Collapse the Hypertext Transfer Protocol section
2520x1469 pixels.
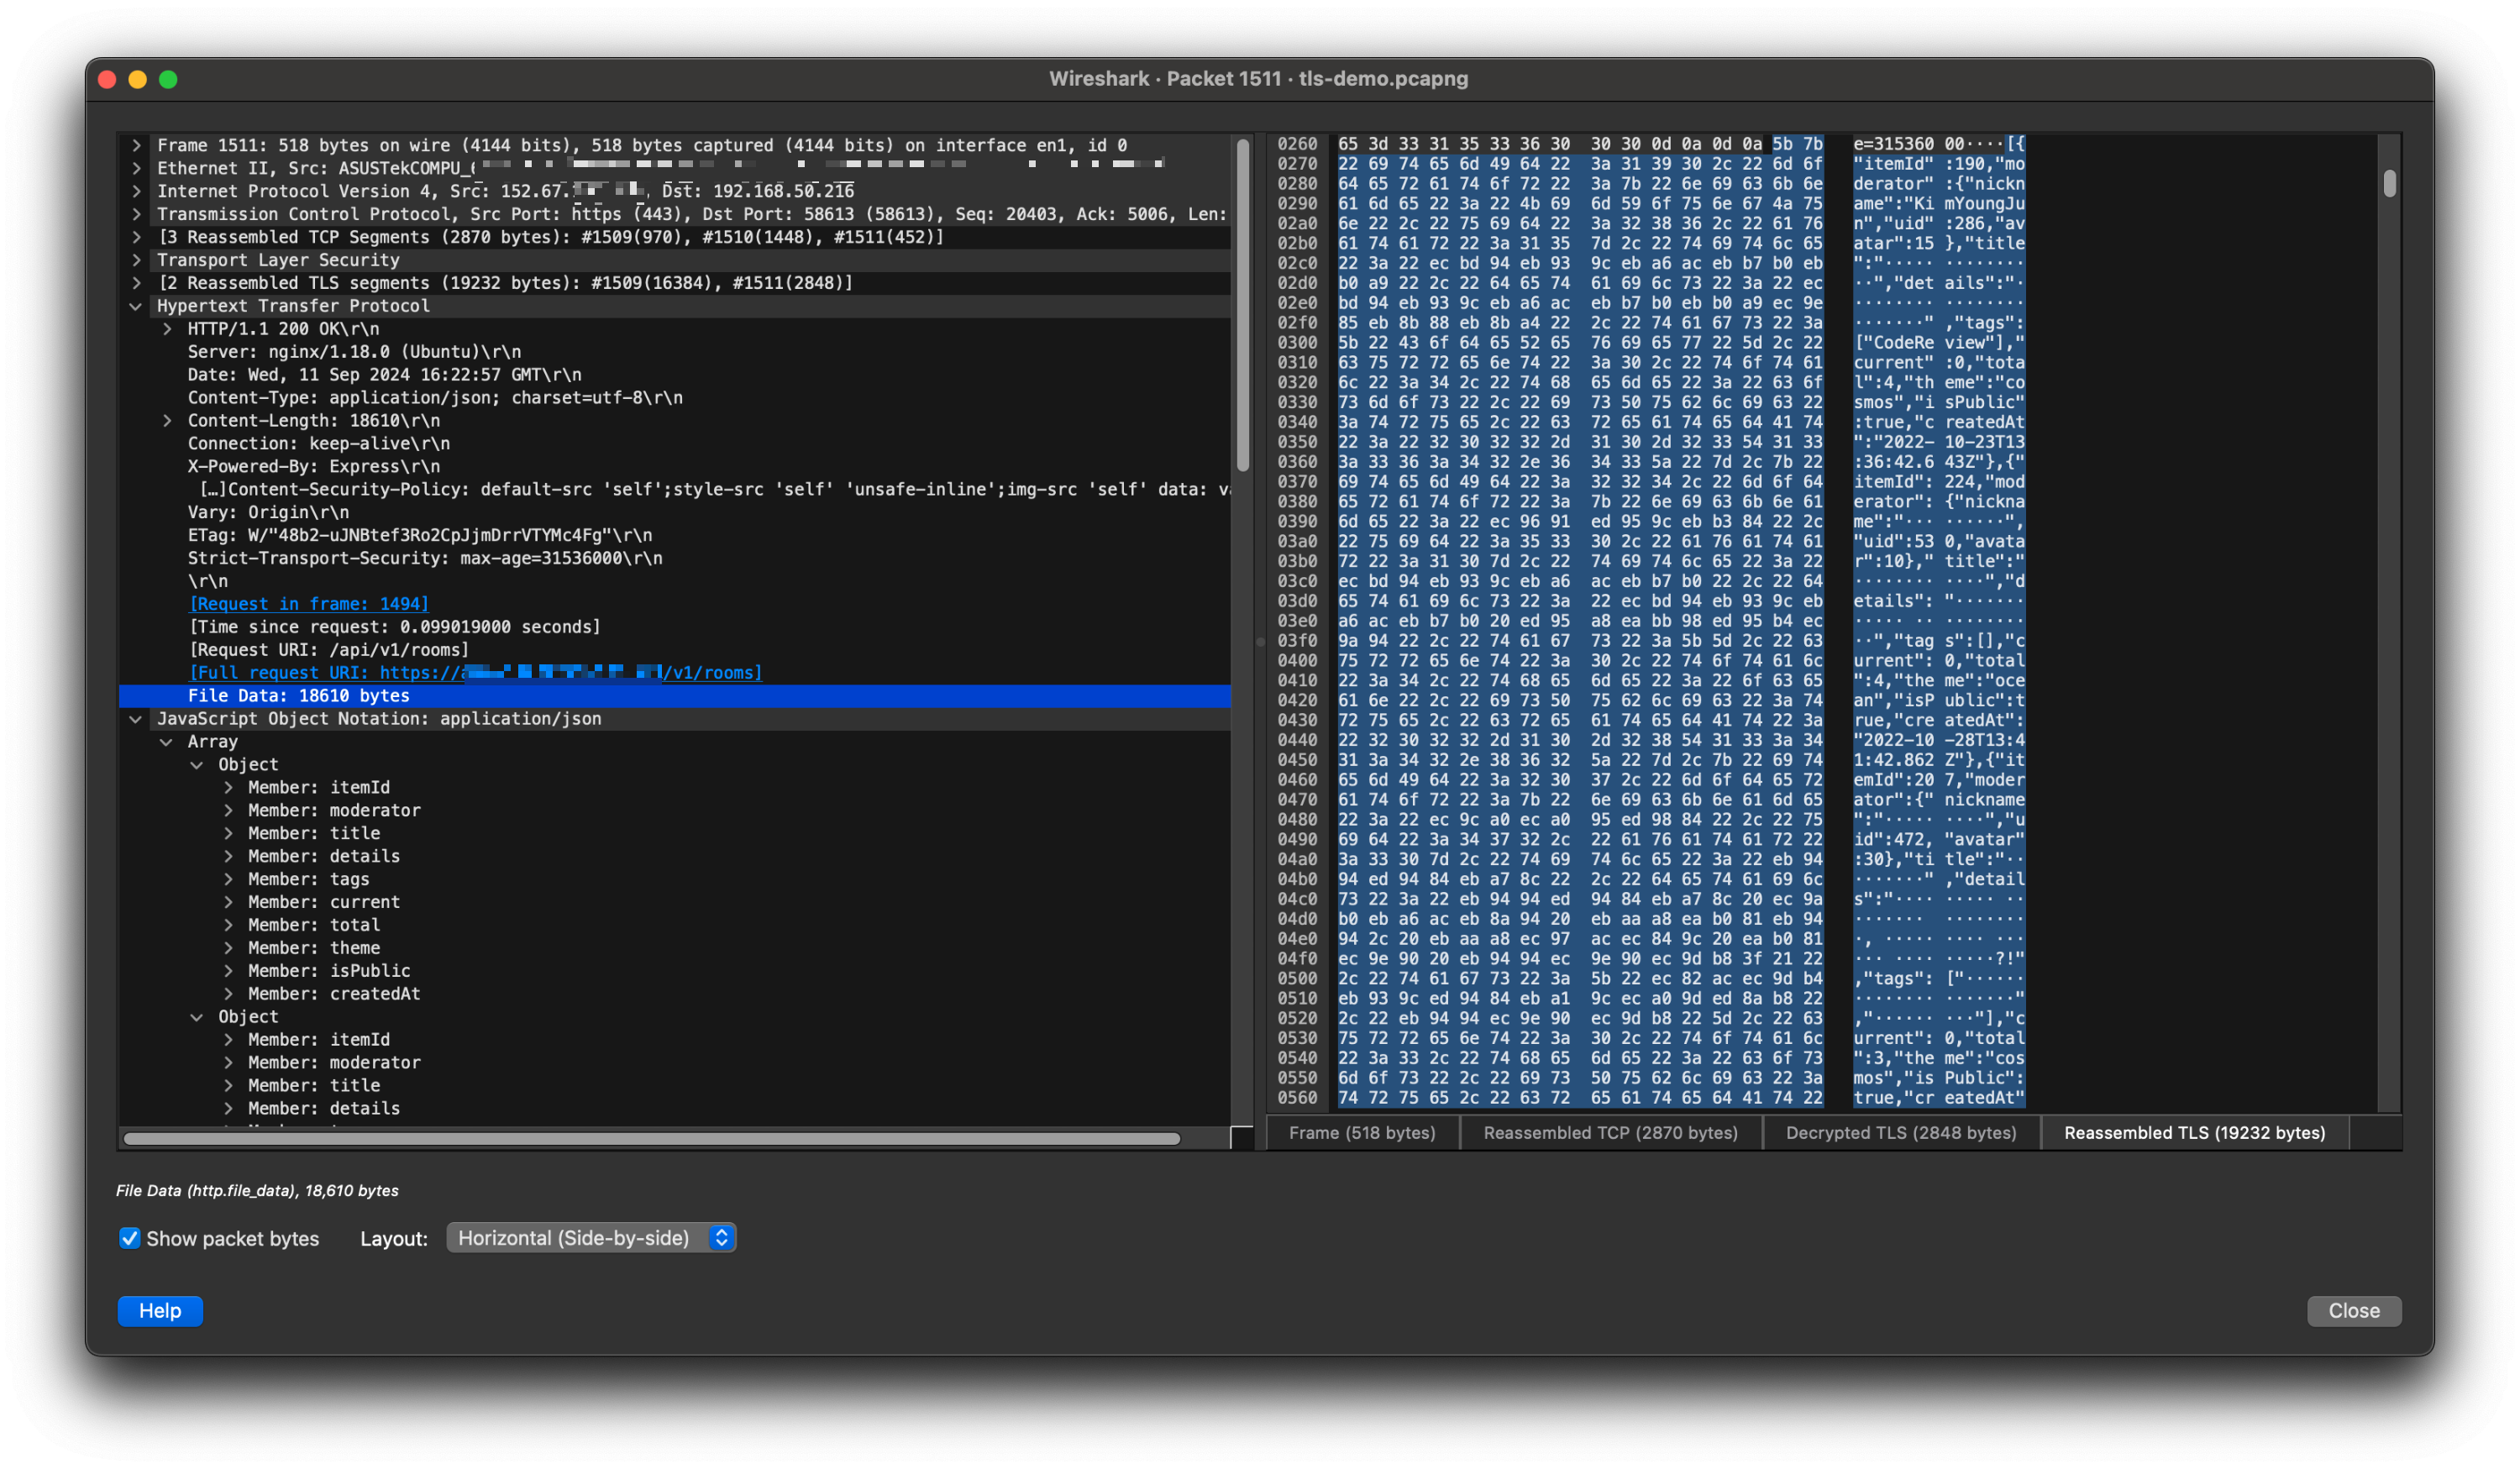(x=136, y=306)
